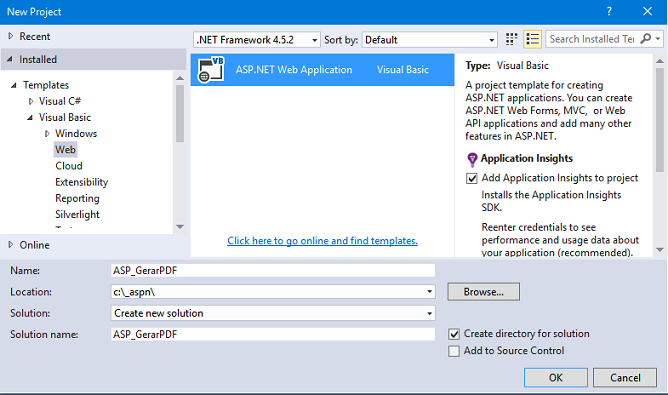Select the Cloud template category
The height and width of the screenshot is (395, 668).
pos(69,166)
